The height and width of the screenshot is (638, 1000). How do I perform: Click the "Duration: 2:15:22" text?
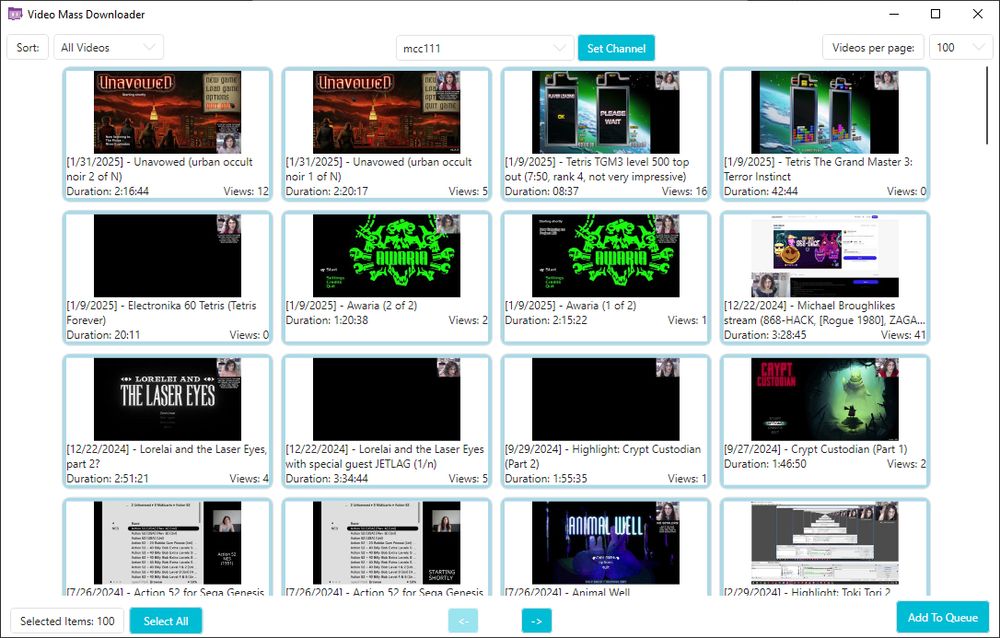pyautogui.click(x=546, y=320)
